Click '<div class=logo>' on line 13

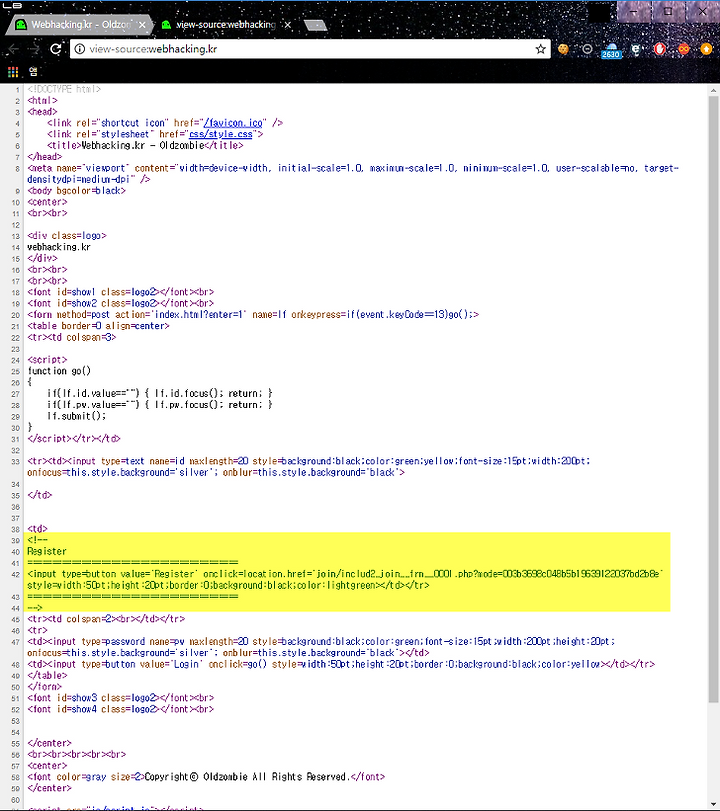pos(67,236)
